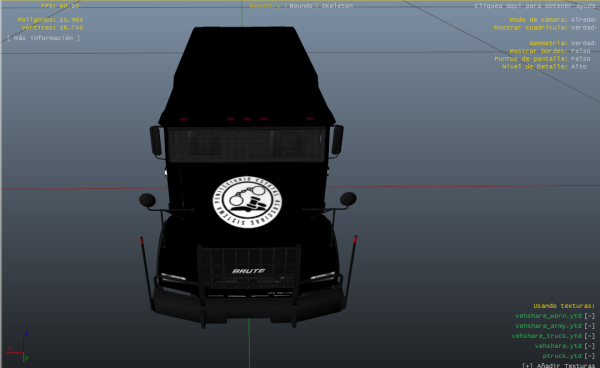Select the ptruck.ytd texture entry
Viewport: 600px width, 368px height.
click(x=562, y=356)
